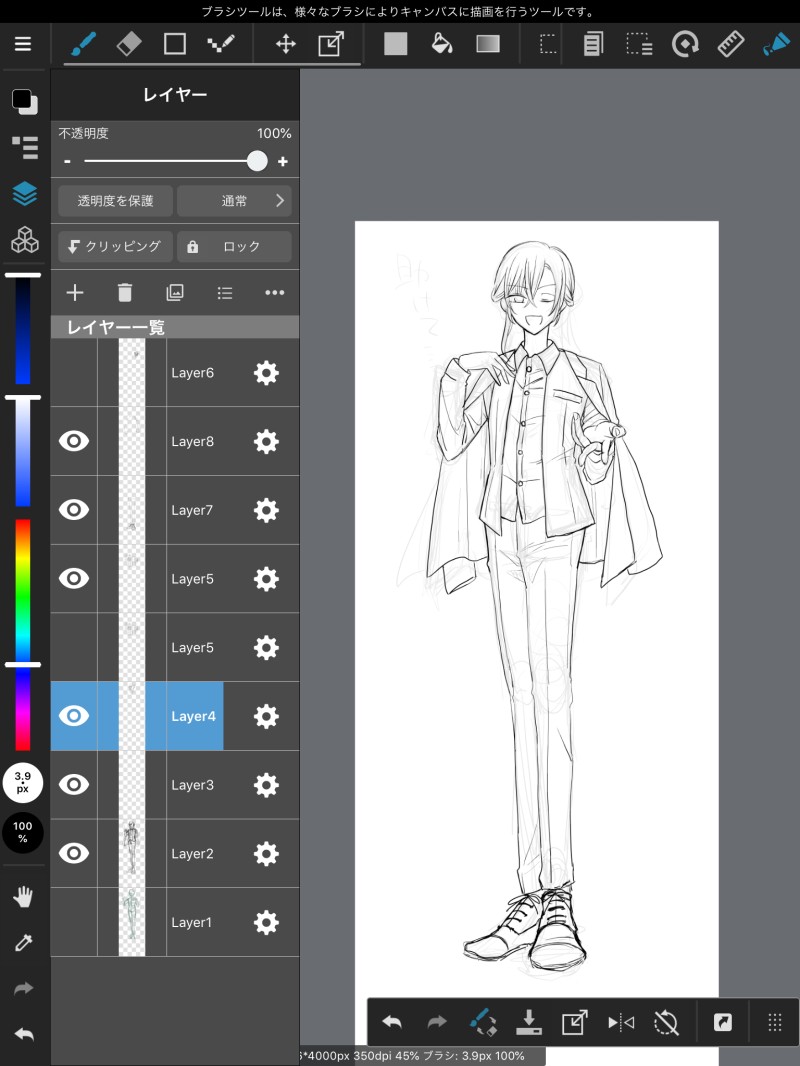The width and height of the screenshot is (800, 1066).
Task: Click the opacity slider knob
Action: coord(257,161)
